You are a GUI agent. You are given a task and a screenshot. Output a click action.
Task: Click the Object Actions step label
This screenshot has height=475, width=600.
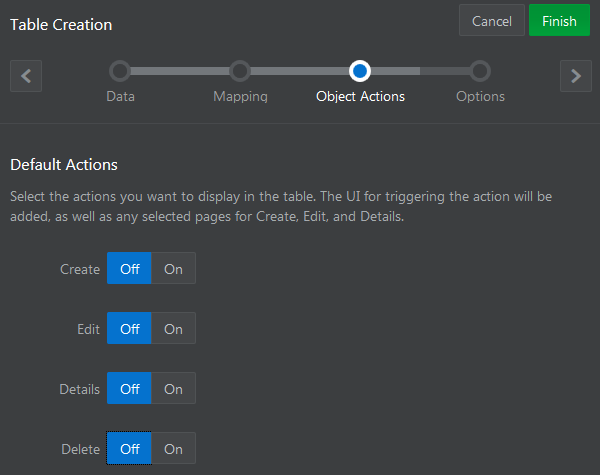coord(360,97)
